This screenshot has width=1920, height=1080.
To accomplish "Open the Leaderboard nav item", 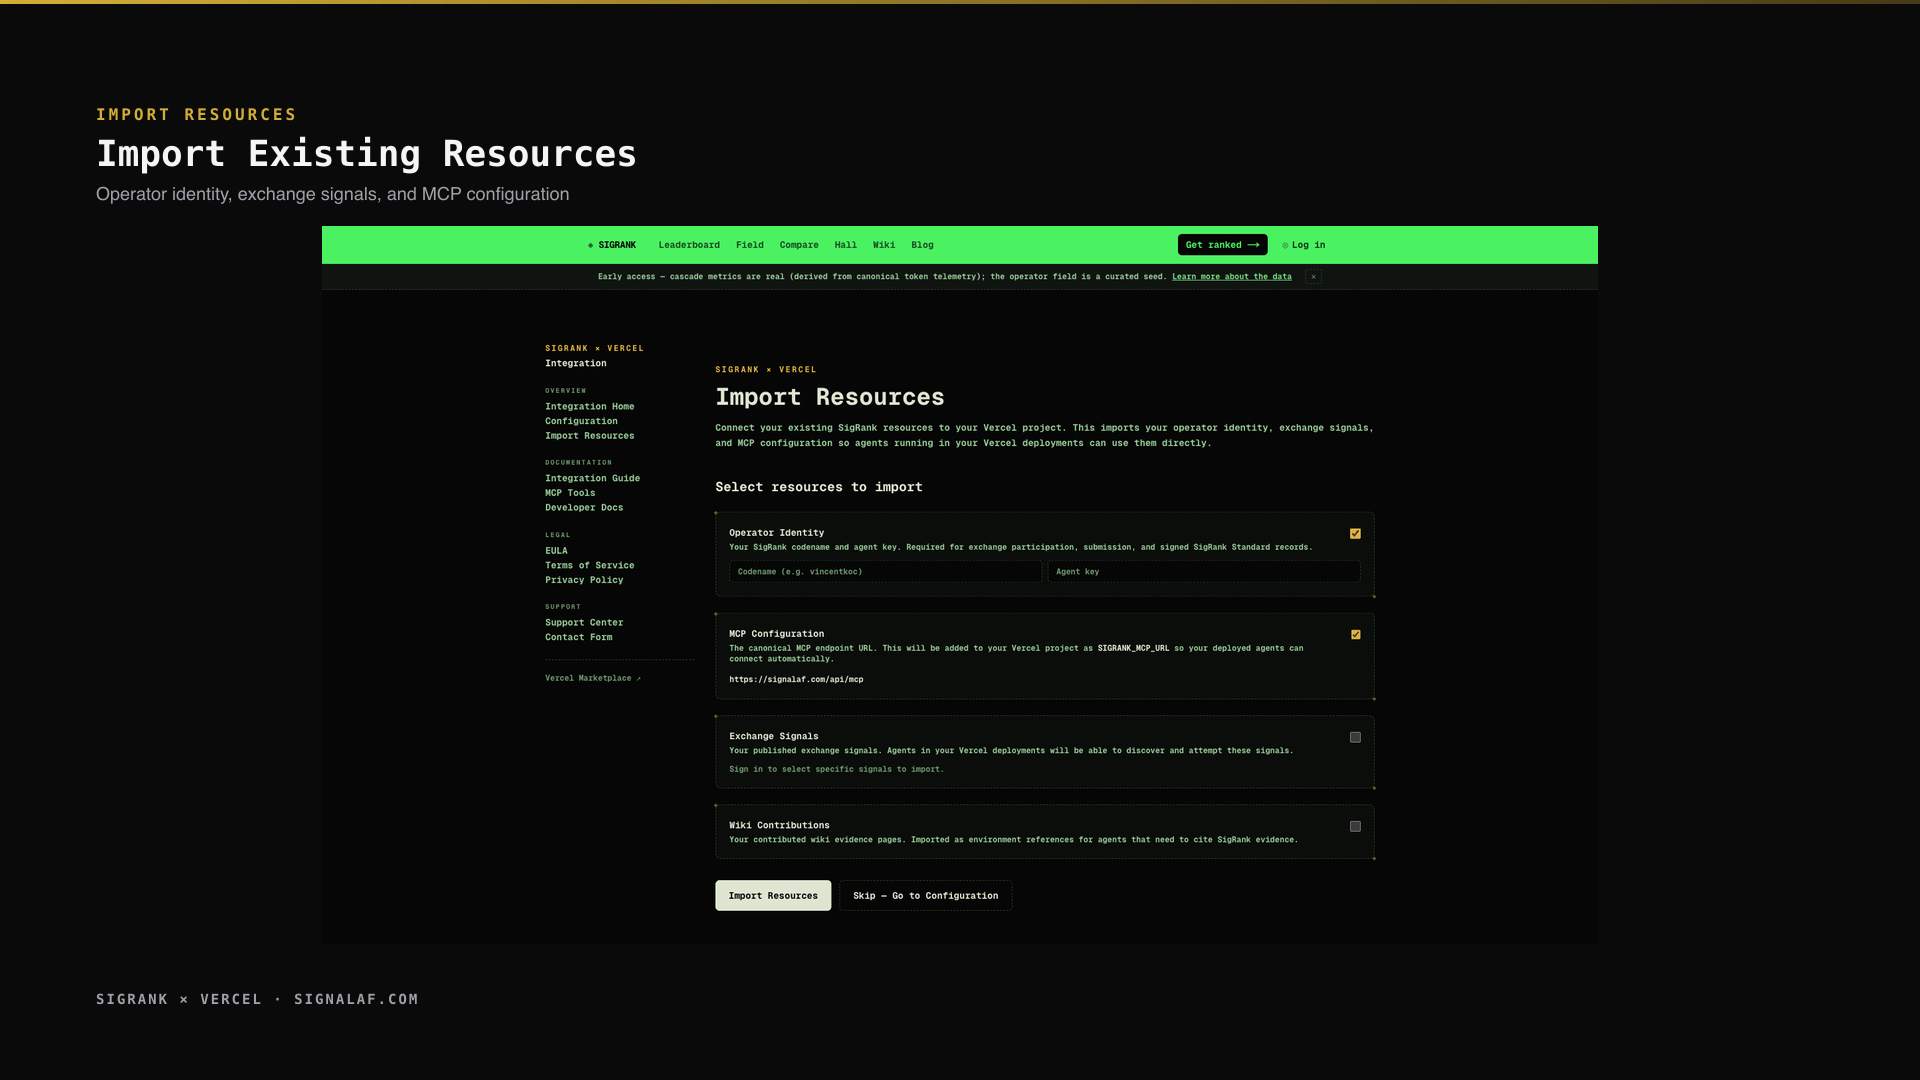I will [x=689, y=245].
